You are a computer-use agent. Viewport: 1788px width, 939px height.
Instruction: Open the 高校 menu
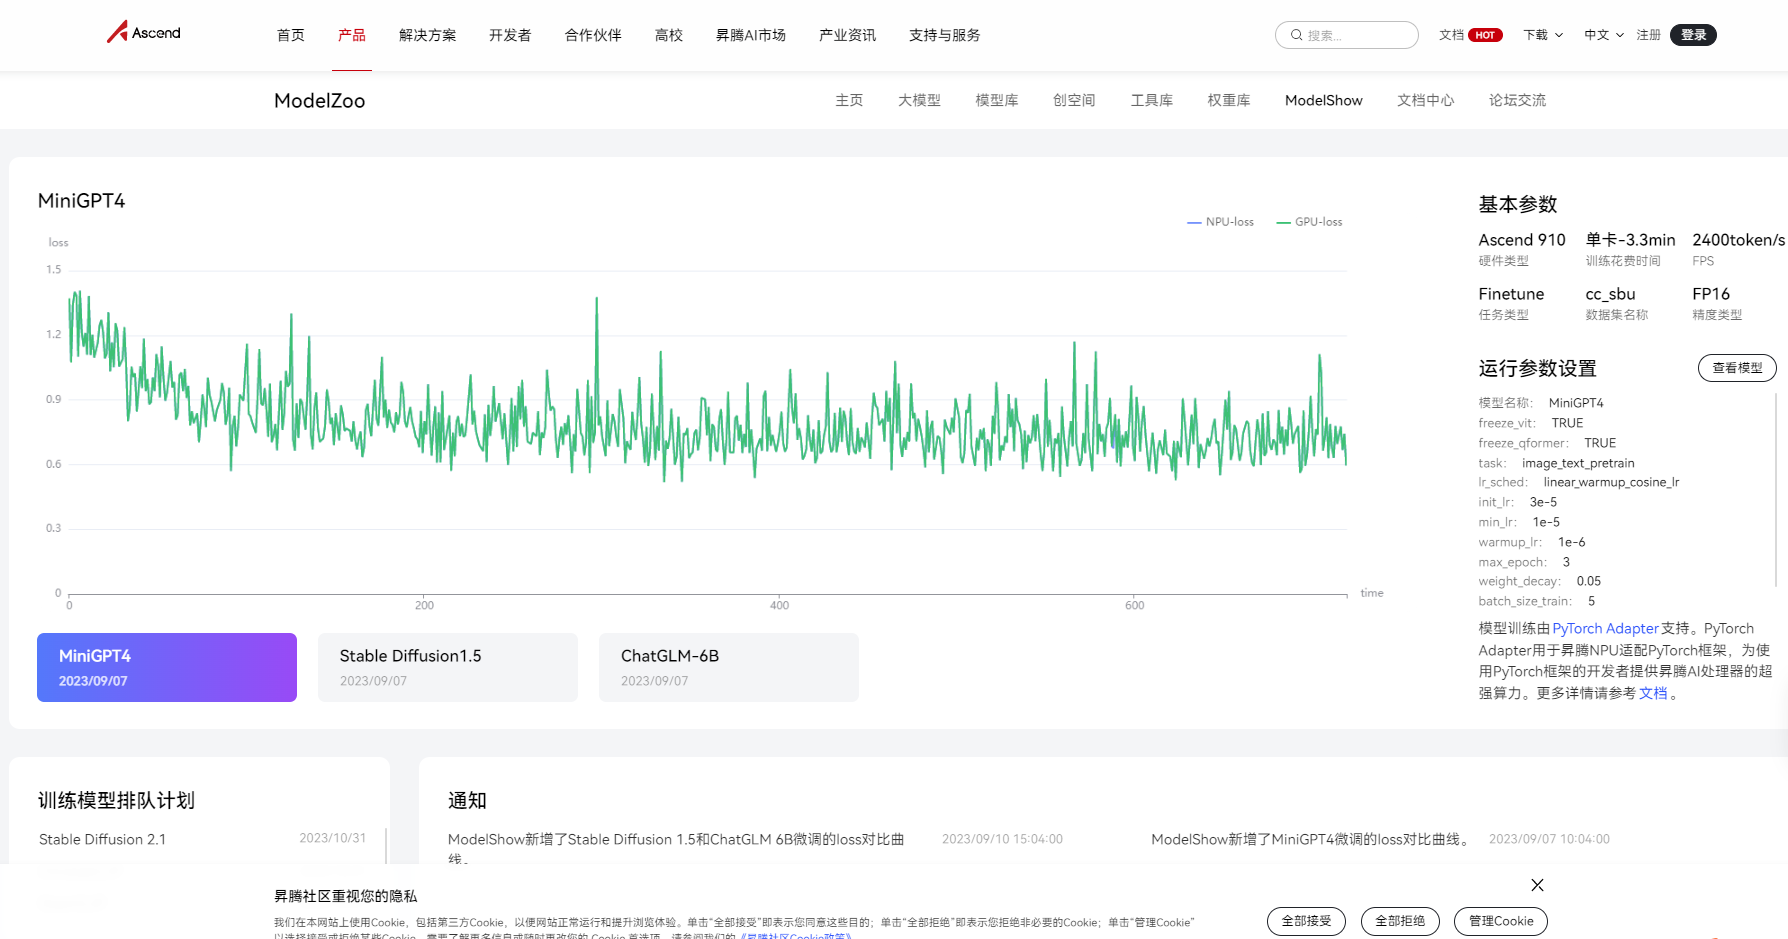669,35
